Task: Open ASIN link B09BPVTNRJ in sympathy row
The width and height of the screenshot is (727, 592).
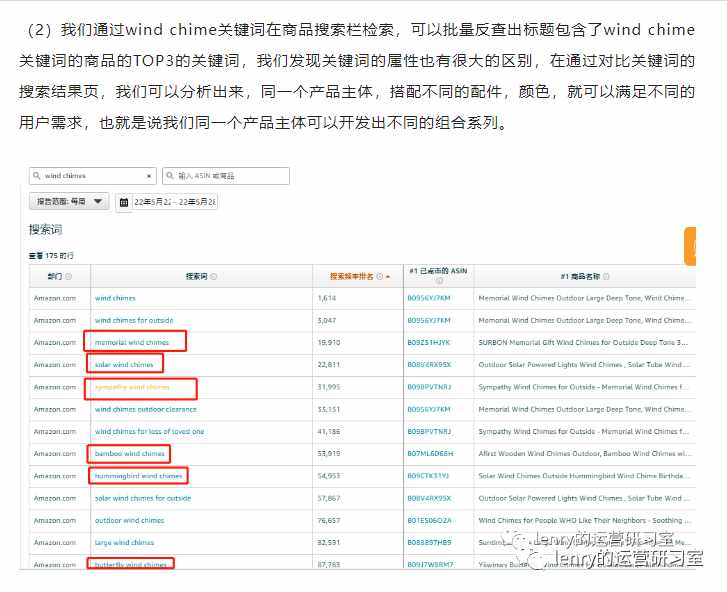Action: coord(429,387)
